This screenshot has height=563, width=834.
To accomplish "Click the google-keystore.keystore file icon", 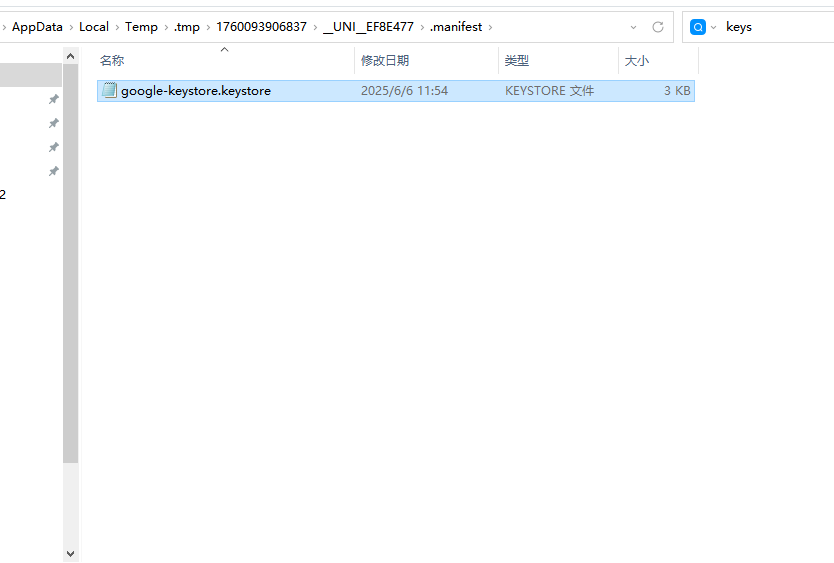I will [x=109, y=91].
